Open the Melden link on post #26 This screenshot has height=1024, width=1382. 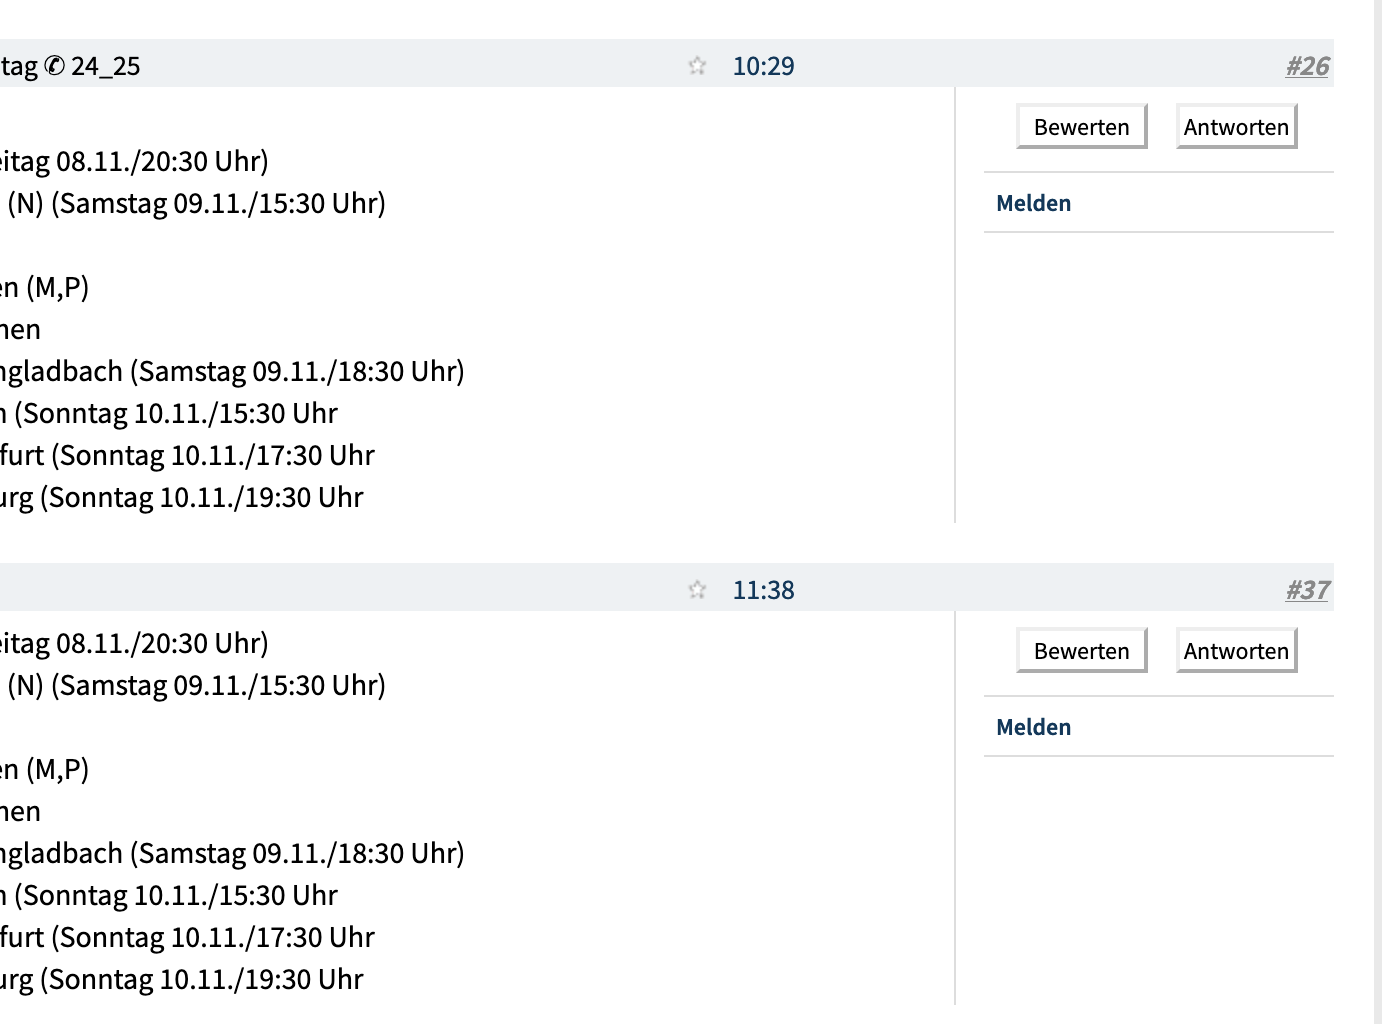point(1034,202)
